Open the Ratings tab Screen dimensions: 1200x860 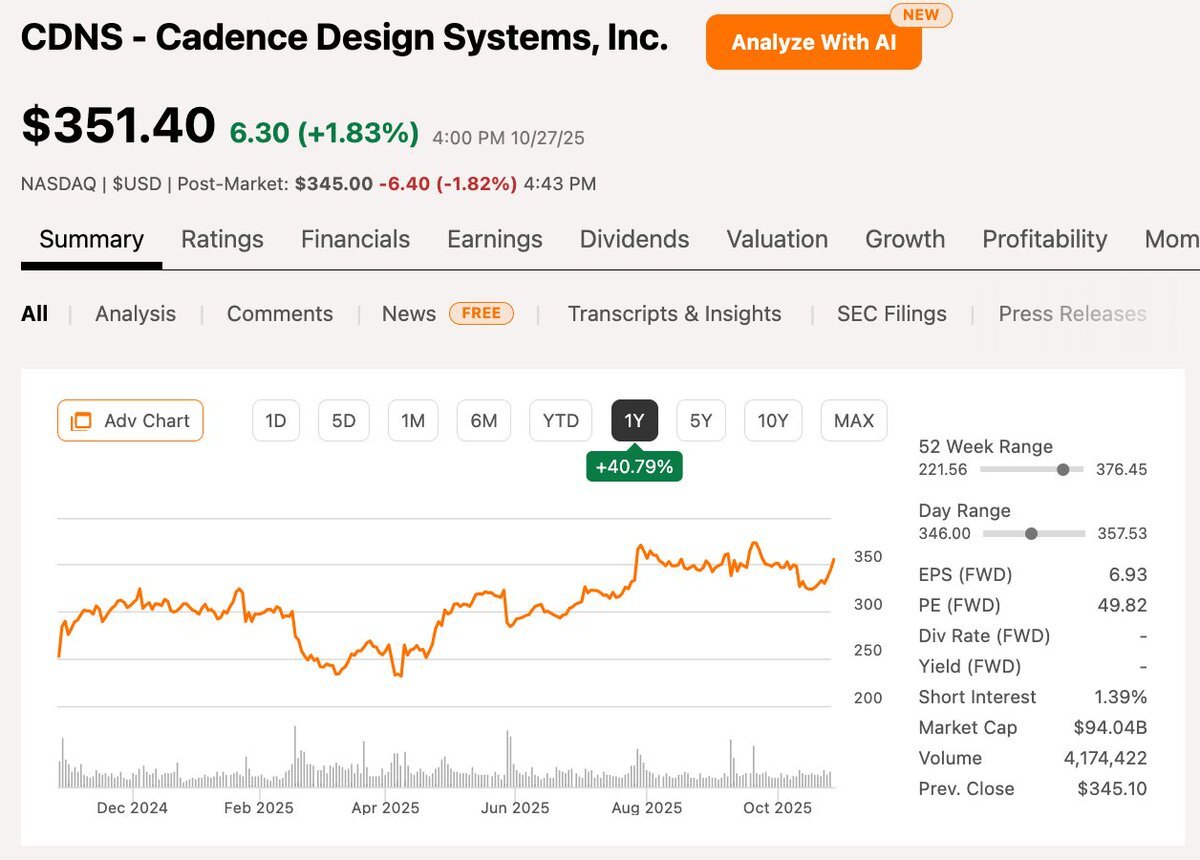[222, 239]
